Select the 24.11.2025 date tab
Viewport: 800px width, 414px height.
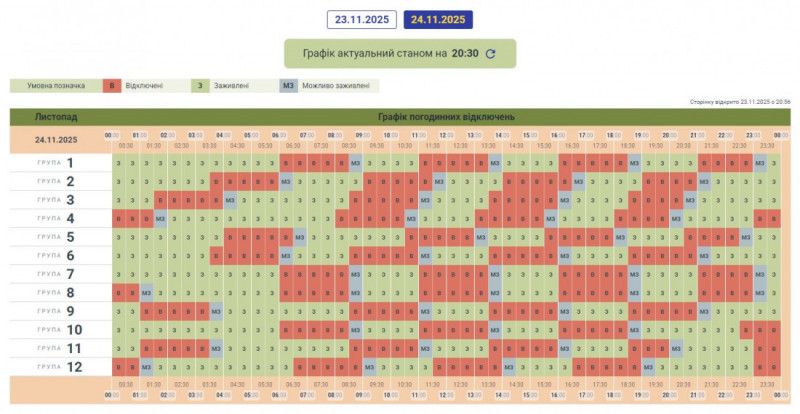click(x=438, y=19)
